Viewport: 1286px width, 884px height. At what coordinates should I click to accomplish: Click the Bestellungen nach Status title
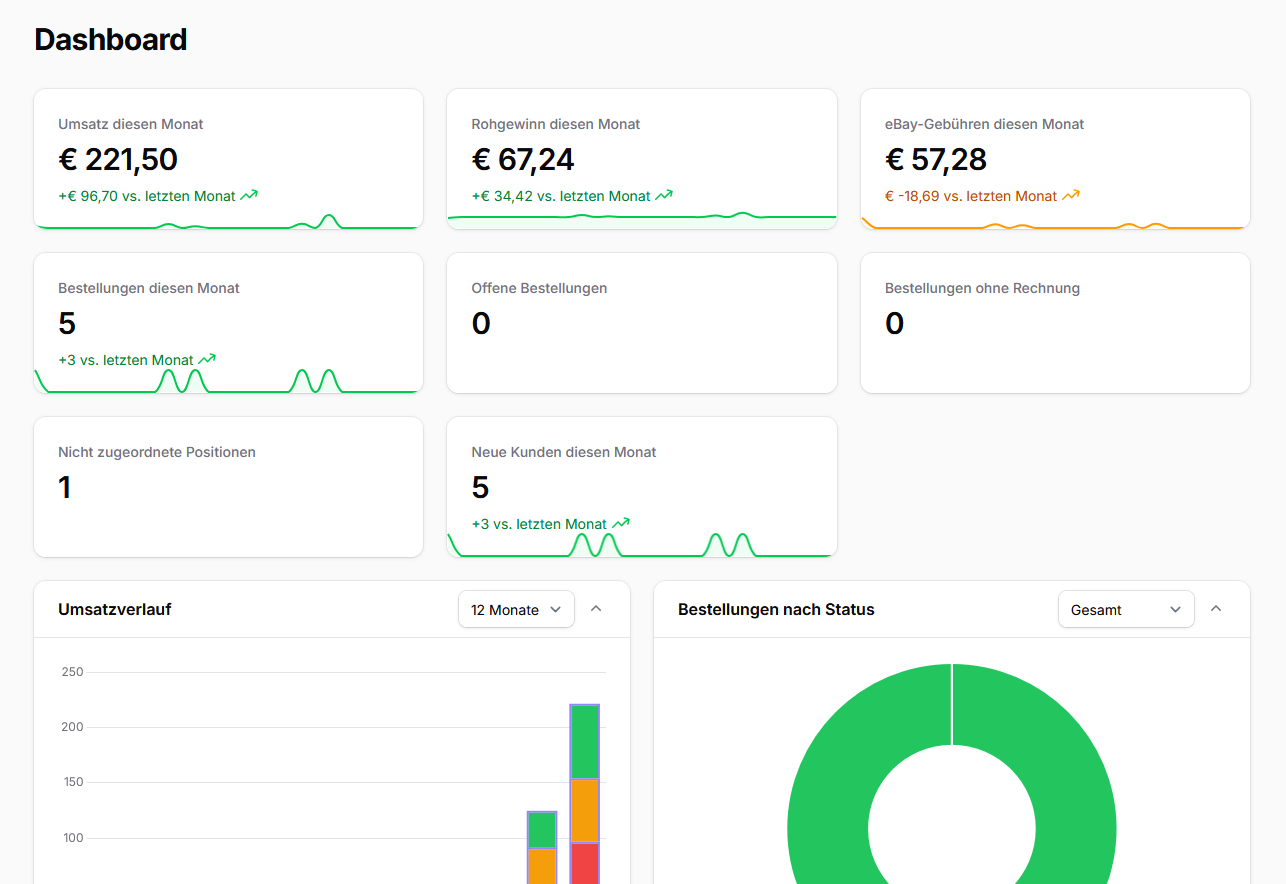[776, 609]
